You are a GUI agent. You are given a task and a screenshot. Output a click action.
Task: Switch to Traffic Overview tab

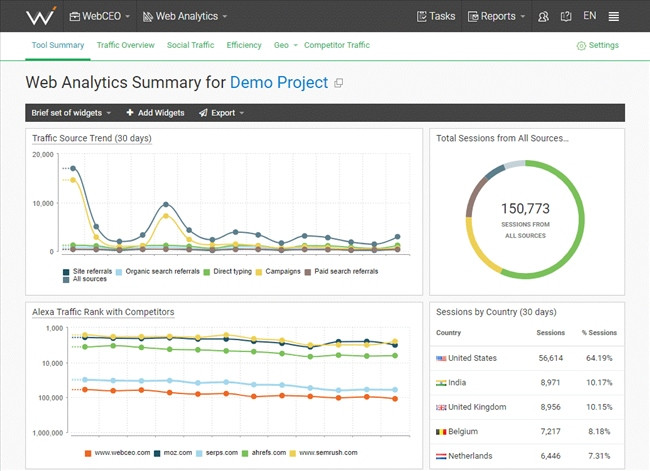[126, 45]
